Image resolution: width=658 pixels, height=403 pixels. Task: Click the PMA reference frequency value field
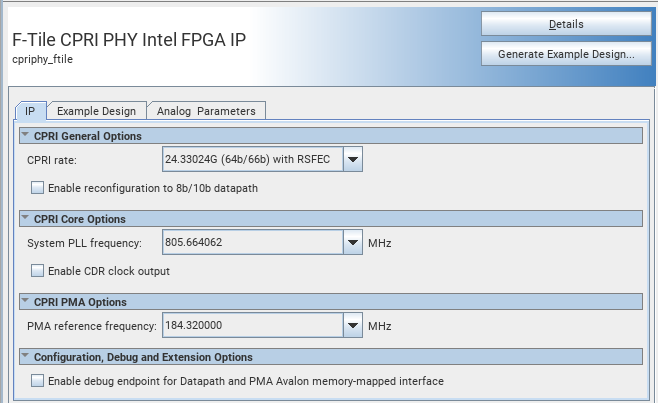point(252,325)
